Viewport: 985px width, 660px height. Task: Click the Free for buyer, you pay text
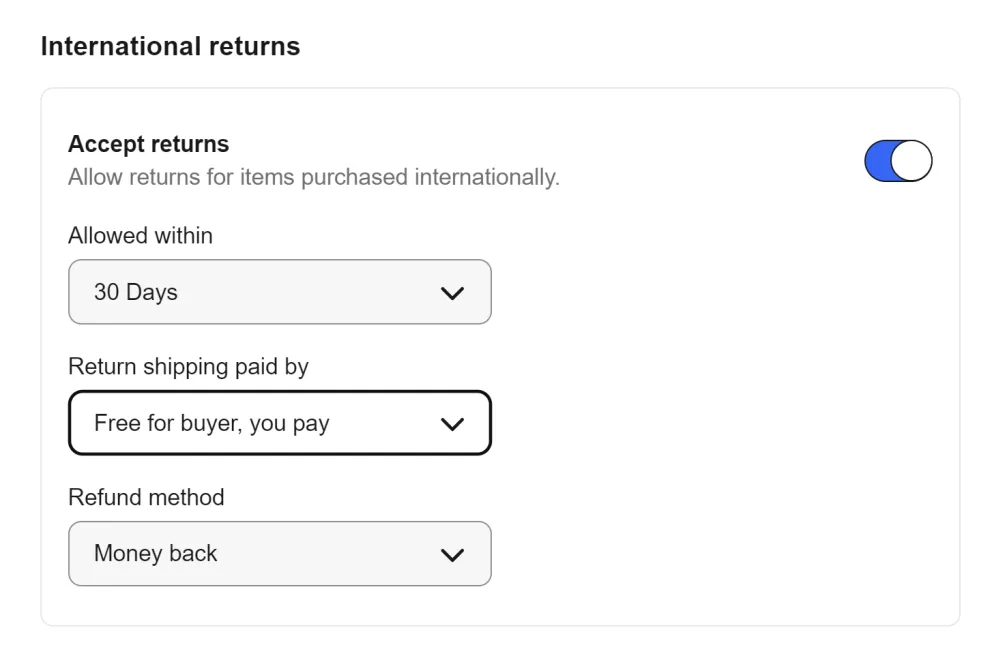click(x=211, y=423)
